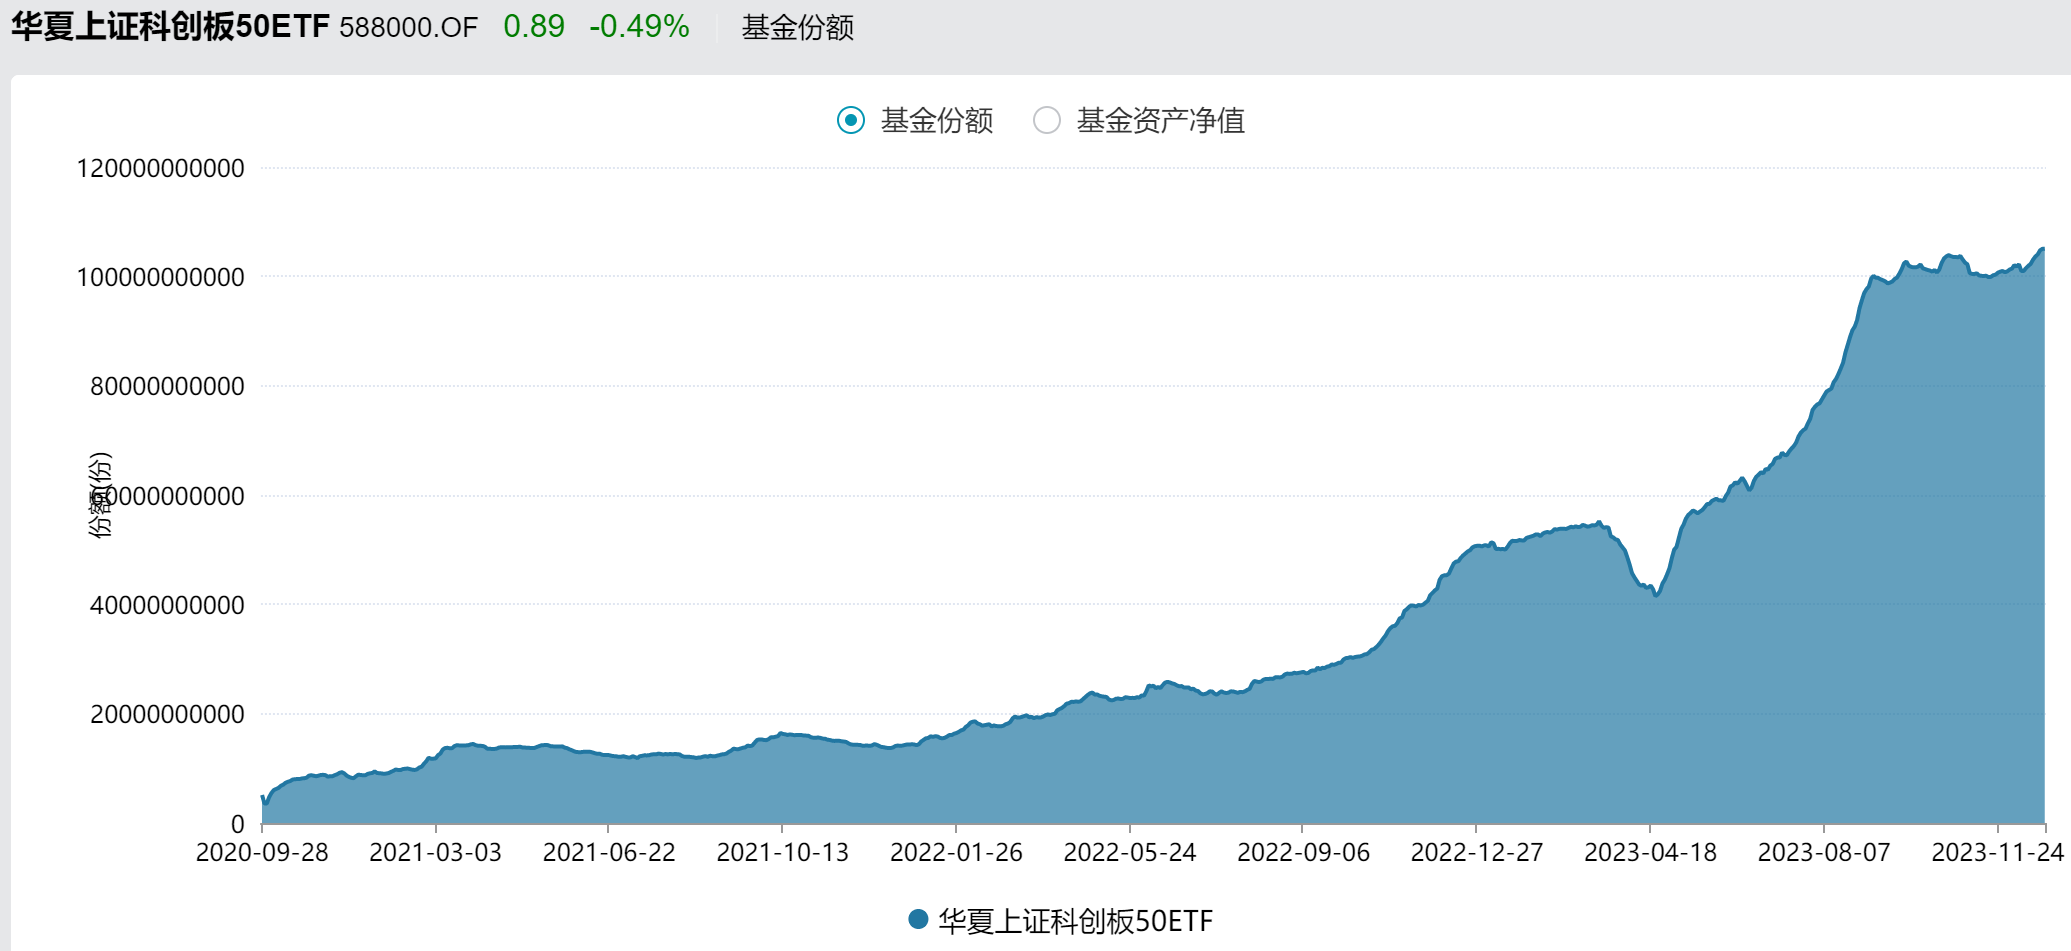Click the y-axis value 20000000000

coord(167,715)
